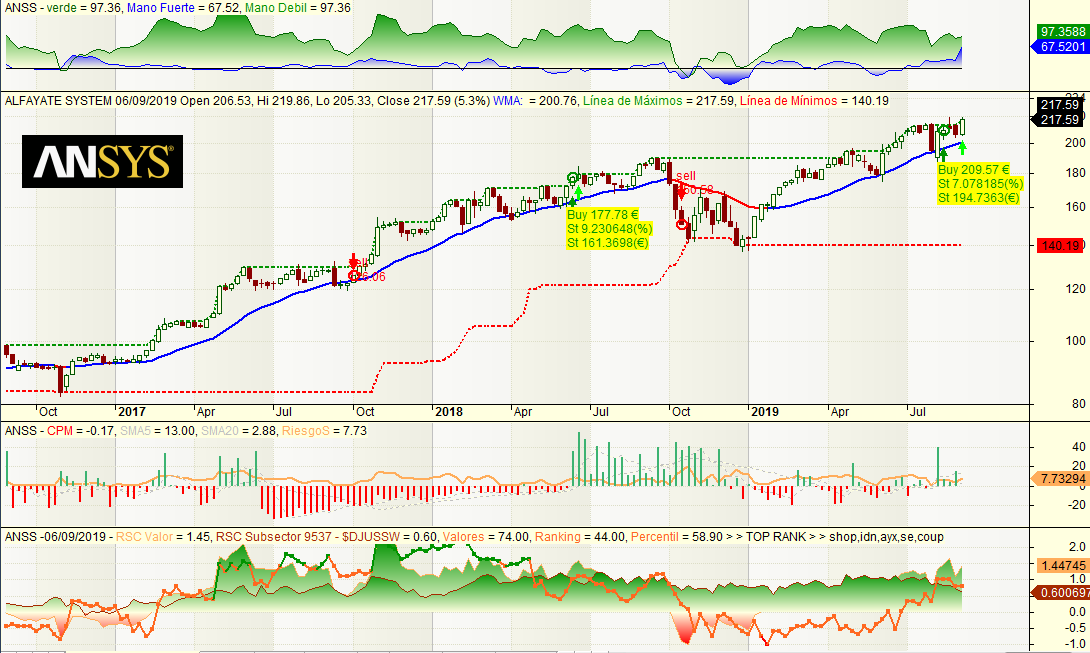Click "RSC Valor = 1.45" legend text

pyautogui.click(x=163, y=537)
